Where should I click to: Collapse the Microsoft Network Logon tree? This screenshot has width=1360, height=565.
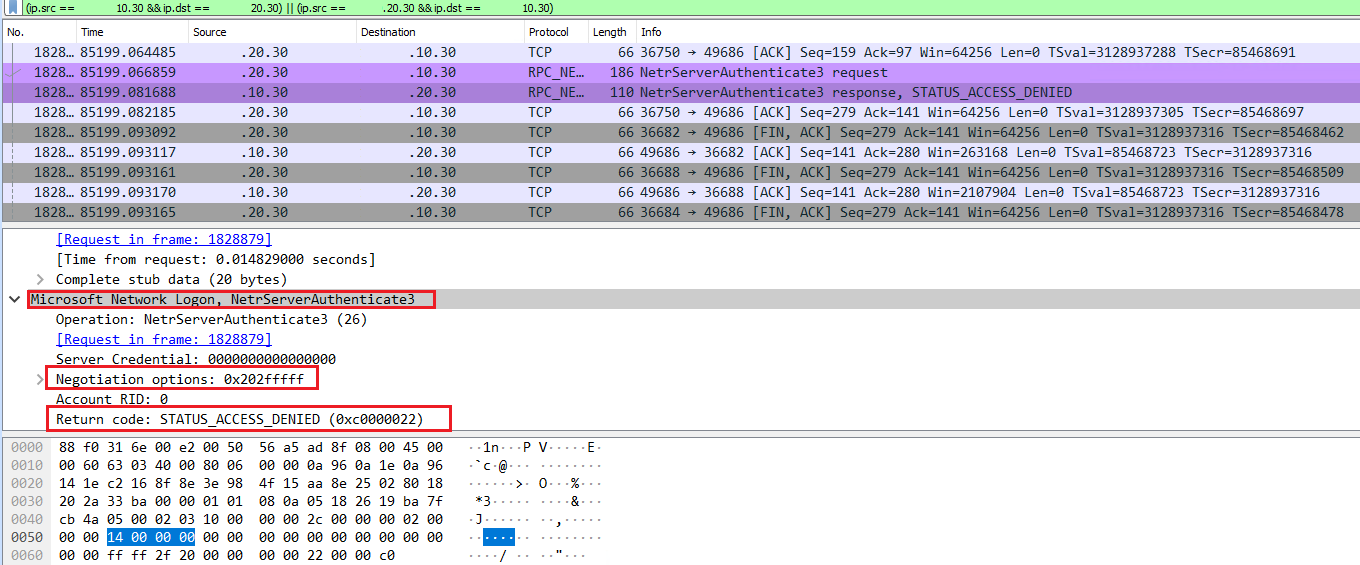[x=15, y=299]
